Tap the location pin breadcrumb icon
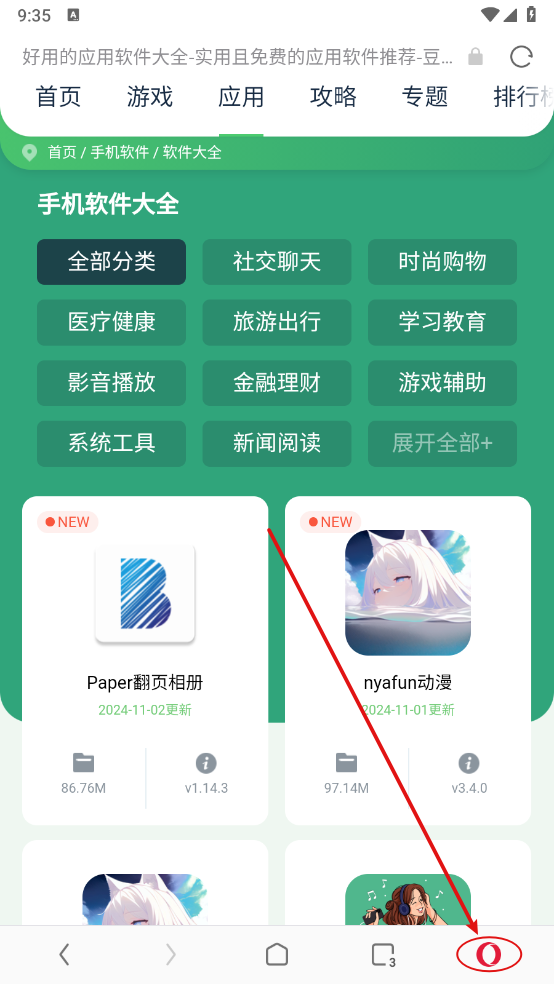This screenshot has width=554, height=984. [x=29, y=152]
